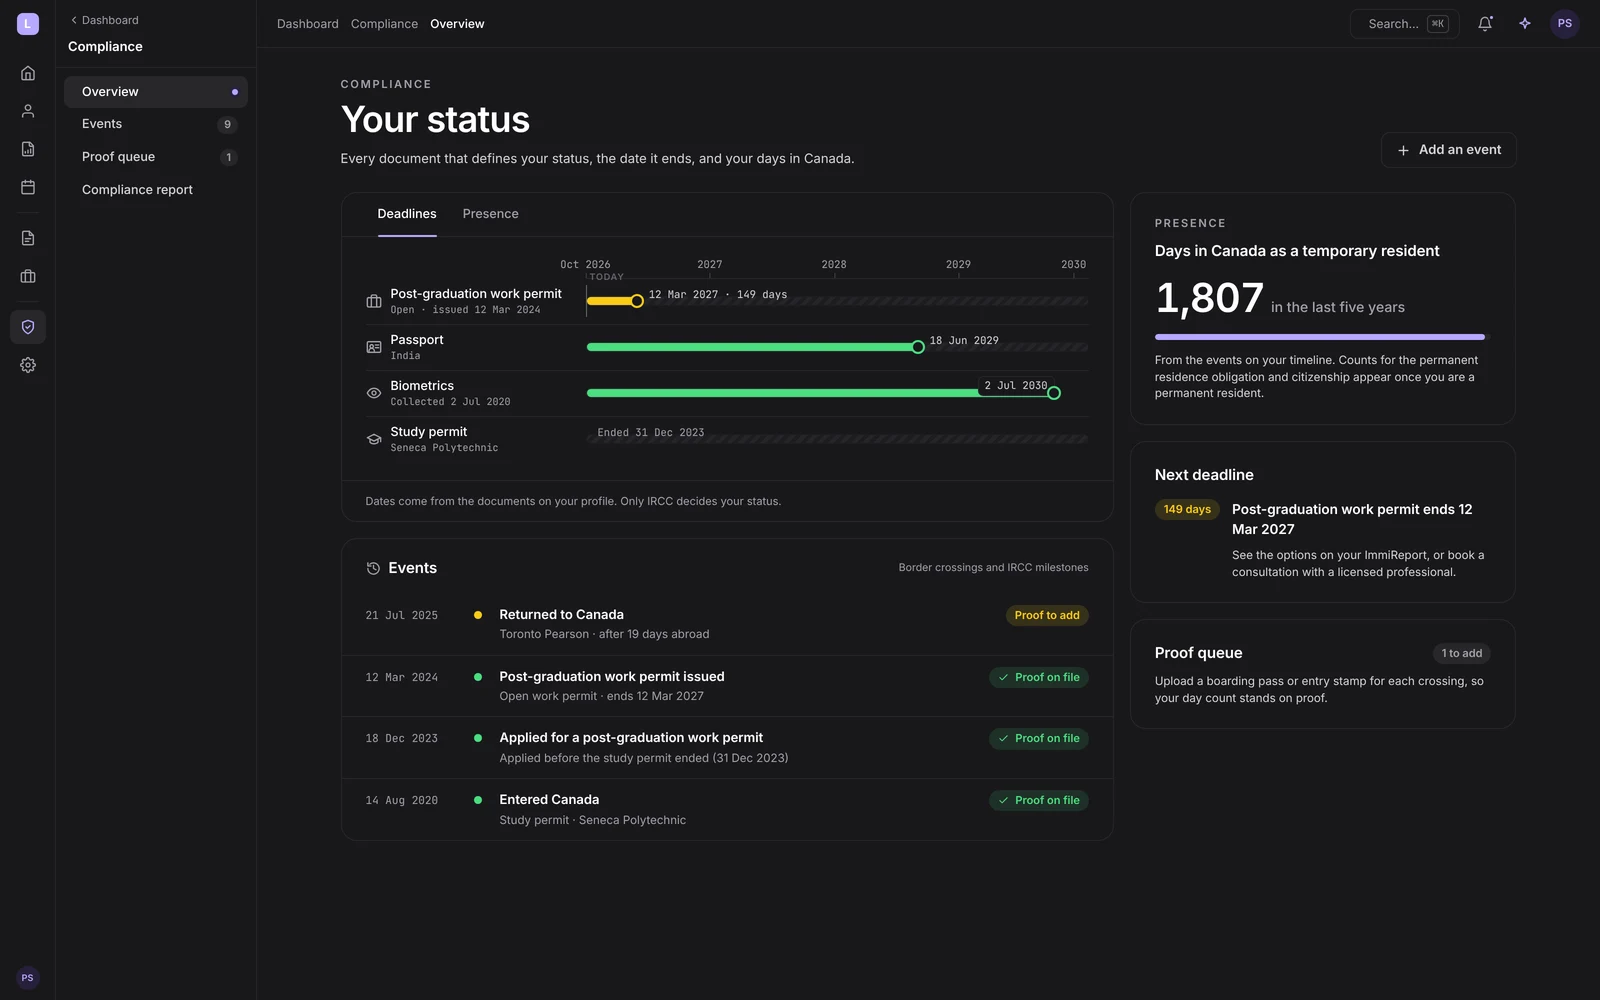Click the 18 Jun 2029 date label

click(964, 341)
